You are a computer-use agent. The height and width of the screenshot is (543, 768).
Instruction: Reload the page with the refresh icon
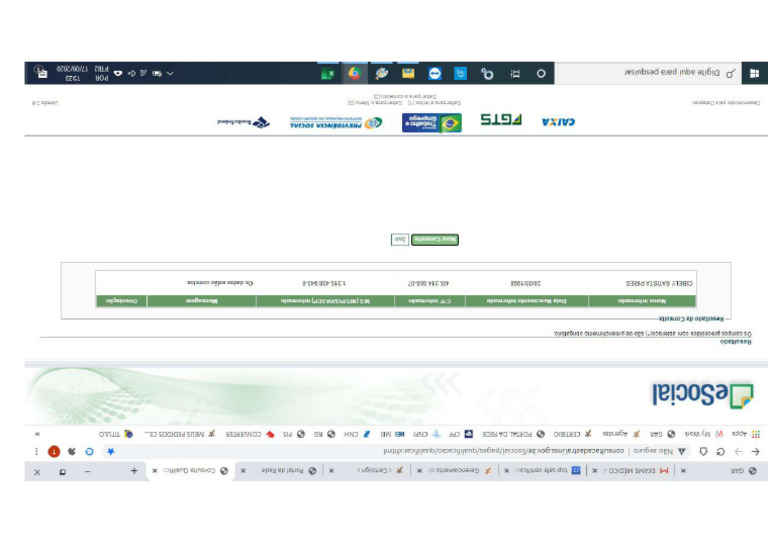tap(720, 451)
